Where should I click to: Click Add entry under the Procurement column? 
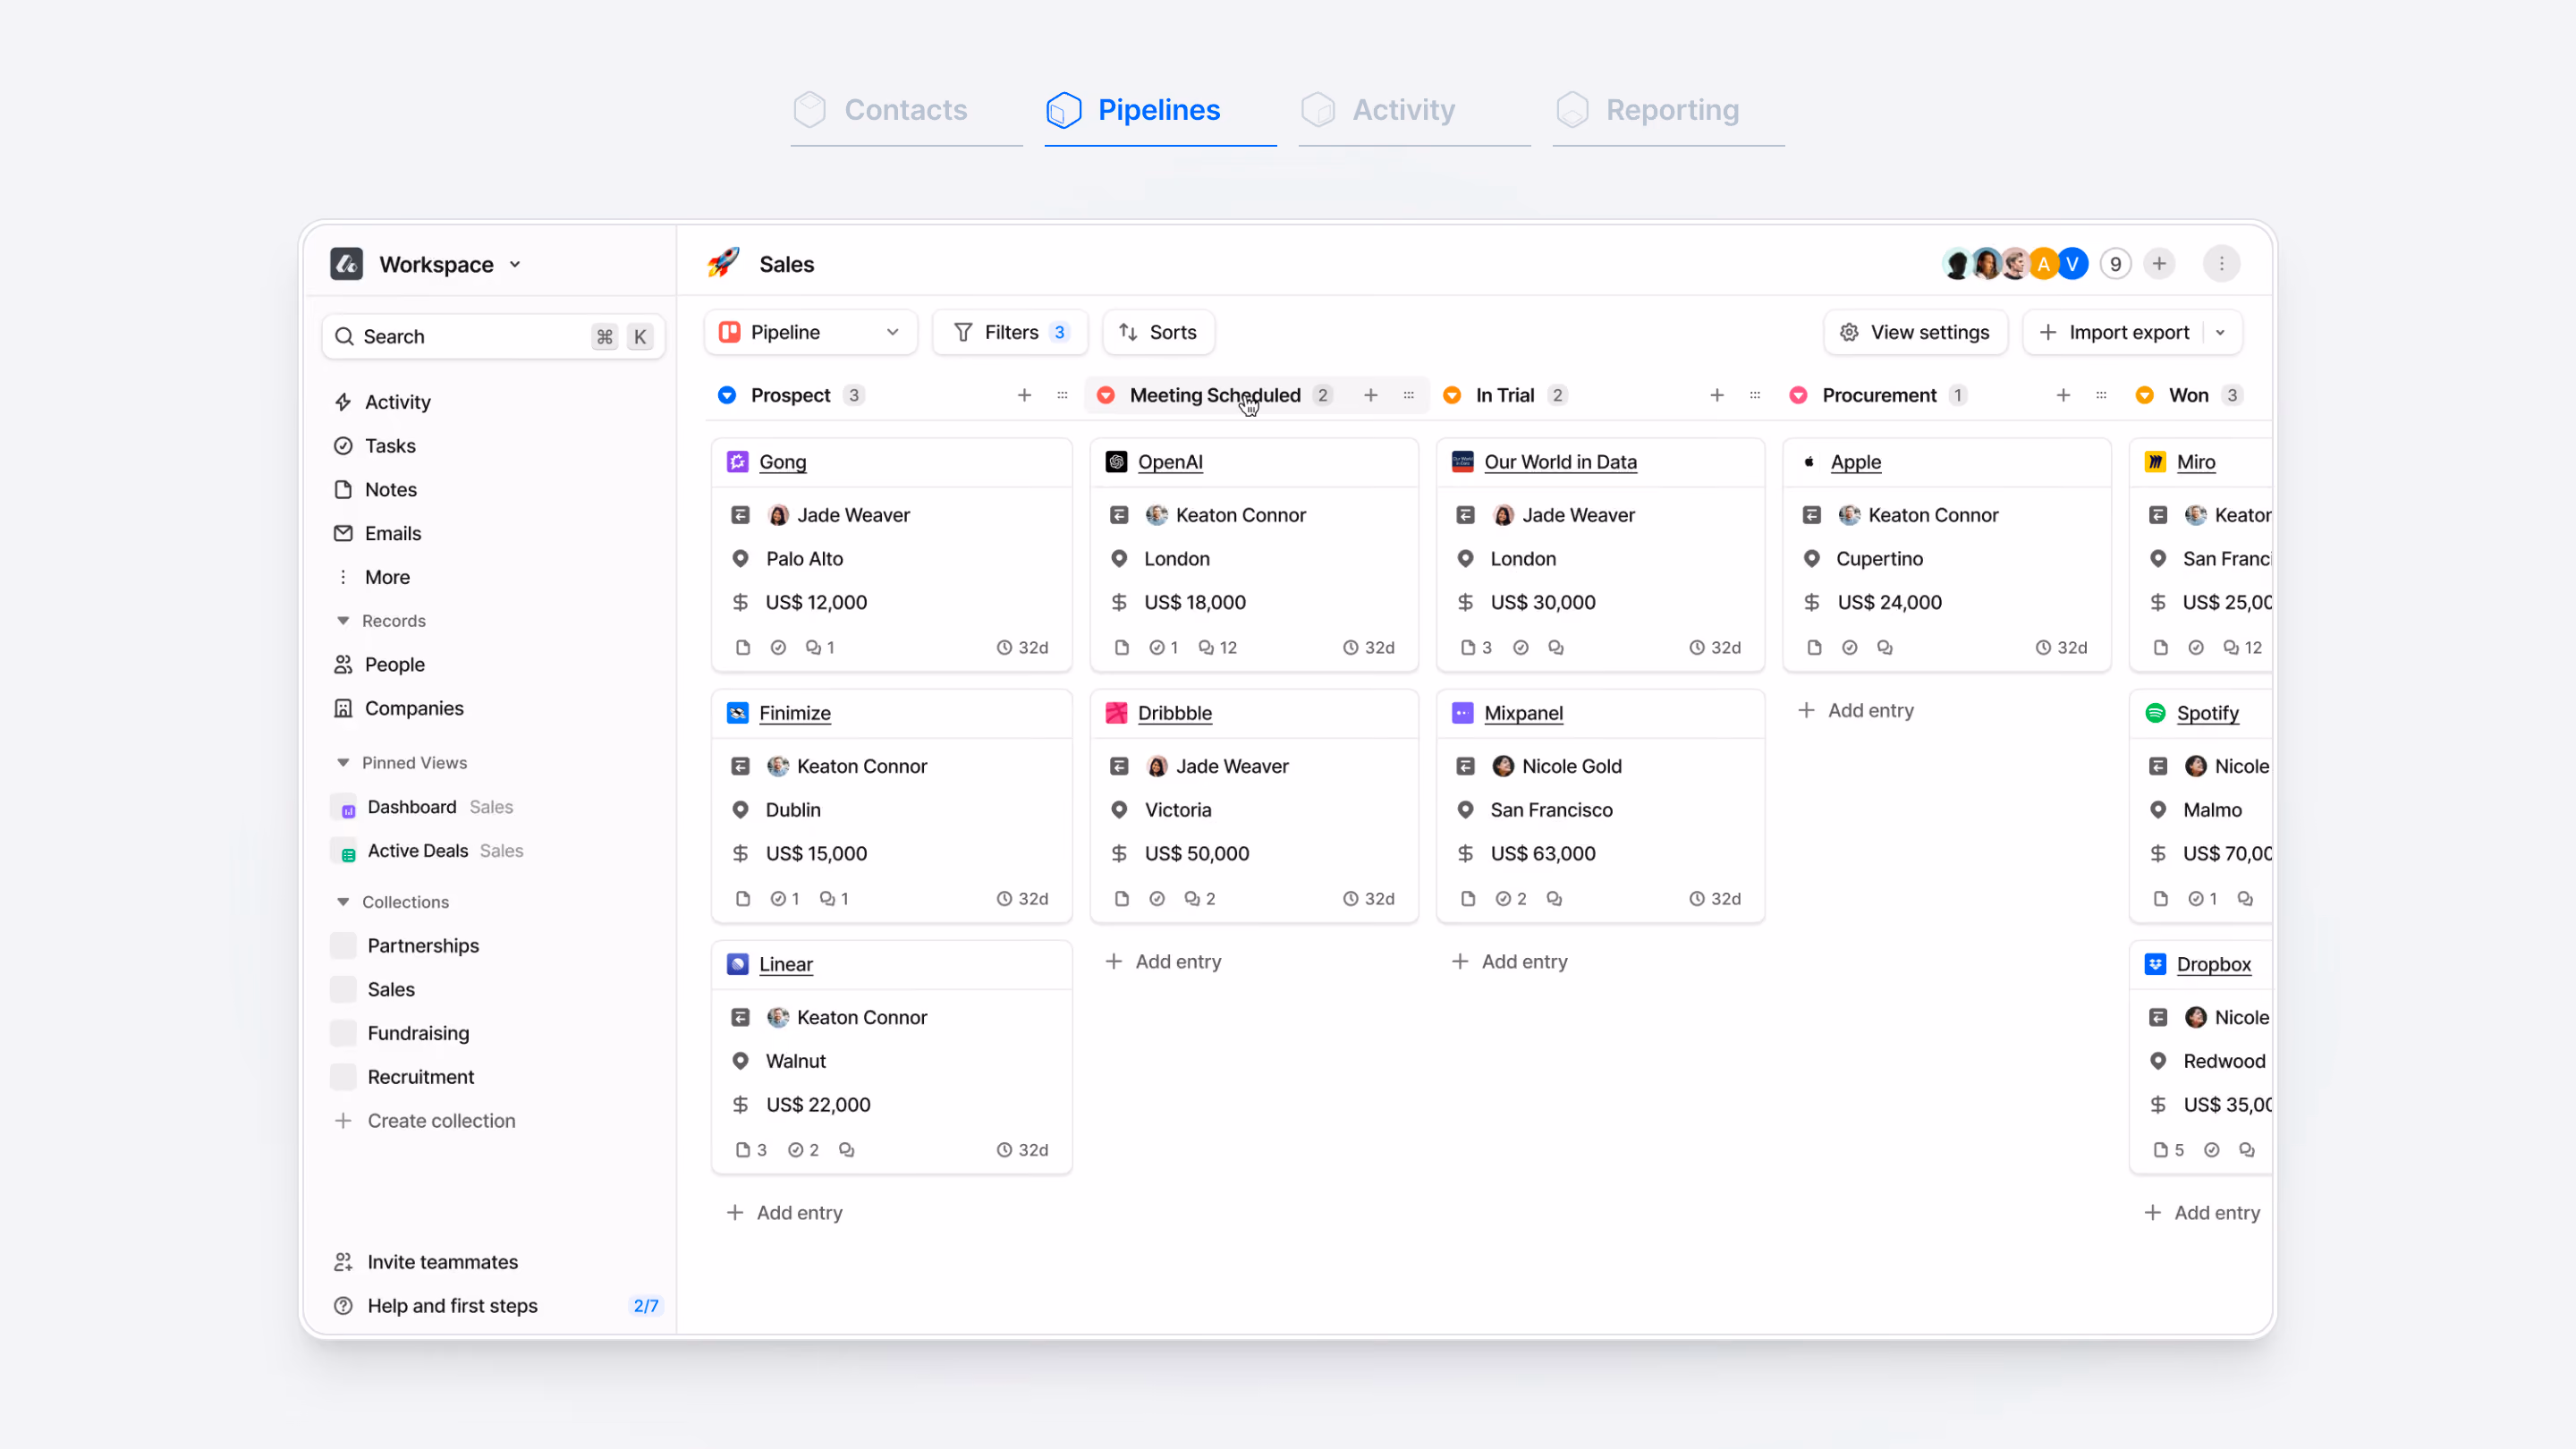point(1855,711)
